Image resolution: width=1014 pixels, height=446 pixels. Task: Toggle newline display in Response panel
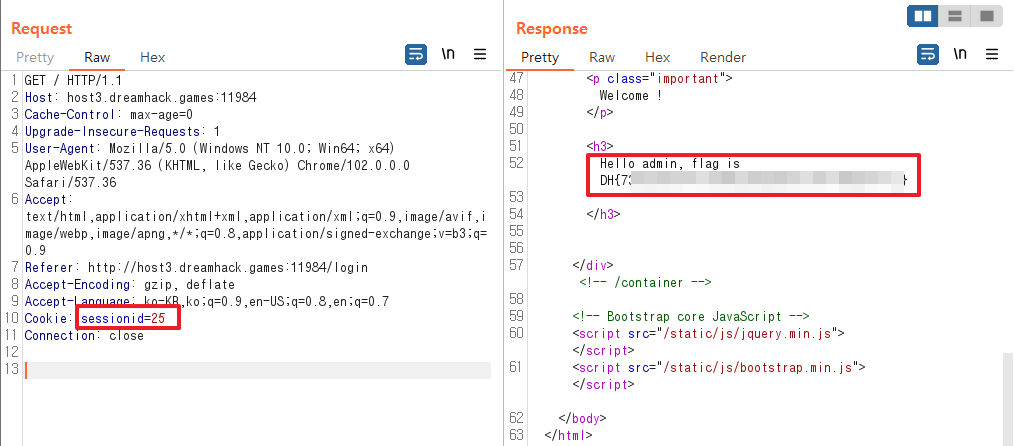960,54
